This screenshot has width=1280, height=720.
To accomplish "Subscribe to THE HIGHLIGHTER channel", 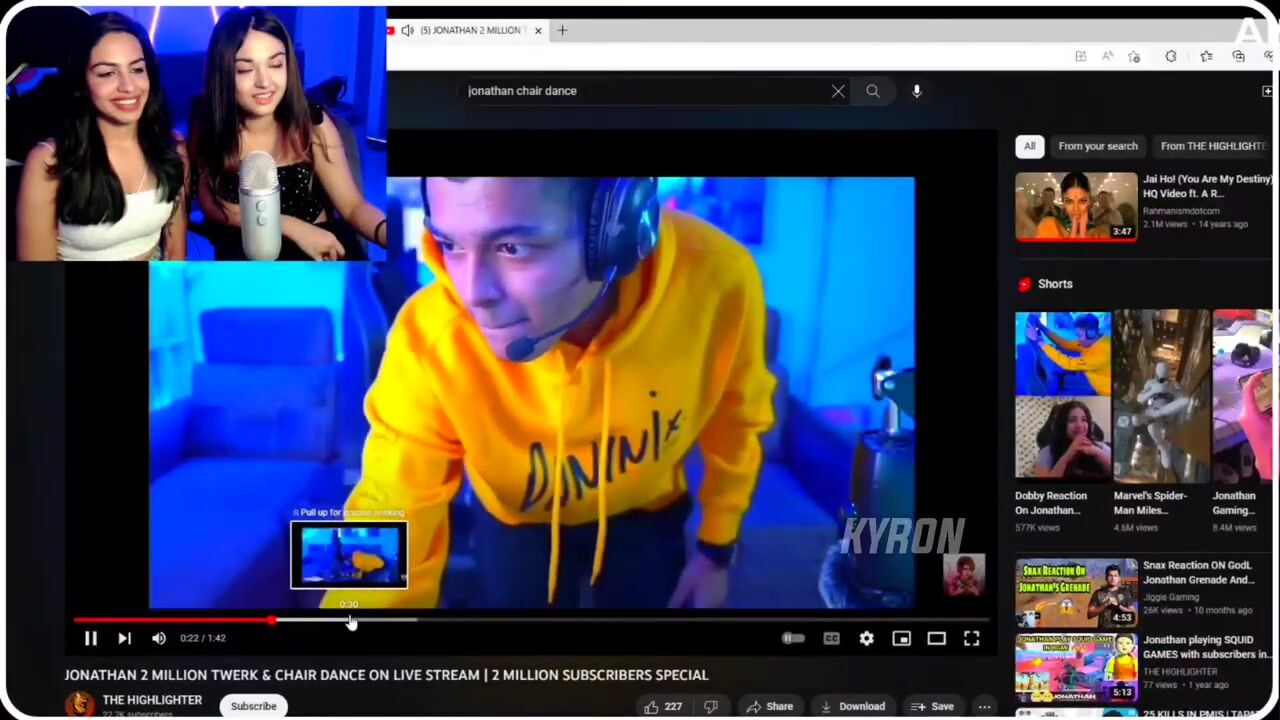I will pos(253,706).
